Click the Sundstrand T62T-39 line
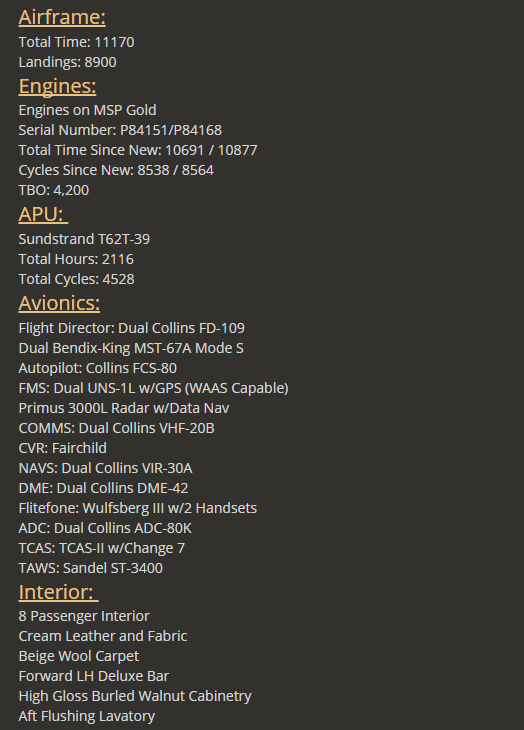Image resolution: width=524 pixels, height=730 pixels. pyautogui.click(x=84, y=239)
